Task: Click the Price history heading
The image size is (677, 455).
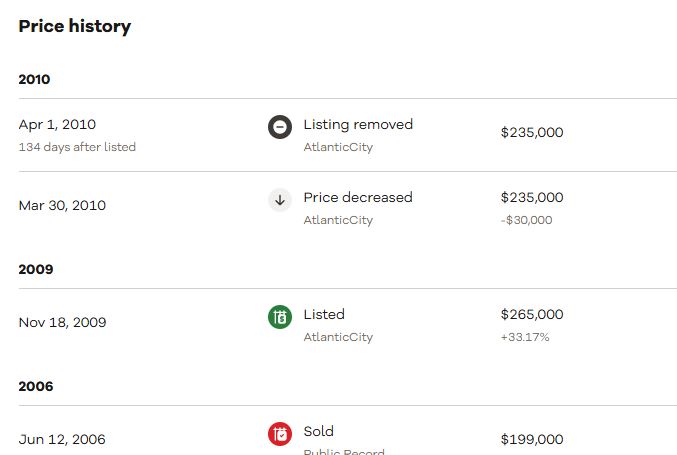Action: point(75,27)
